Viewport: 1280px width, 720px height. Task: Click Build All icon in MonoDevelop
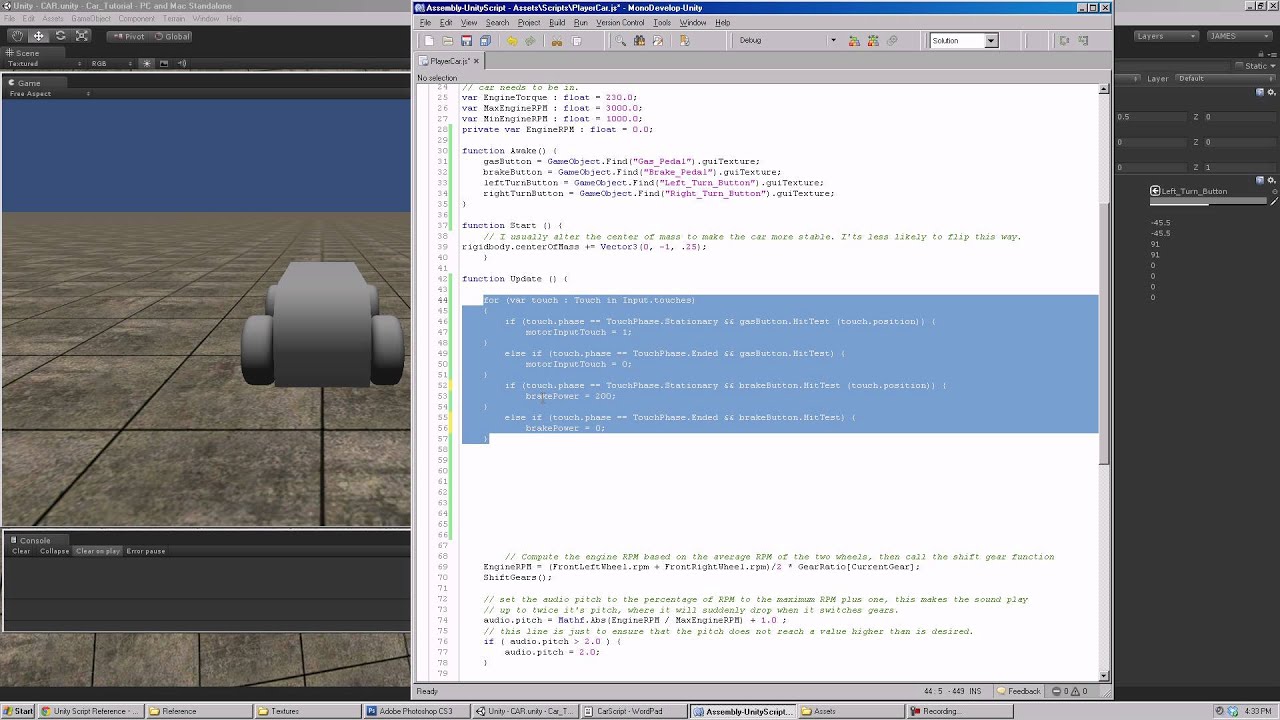[854, 41]
